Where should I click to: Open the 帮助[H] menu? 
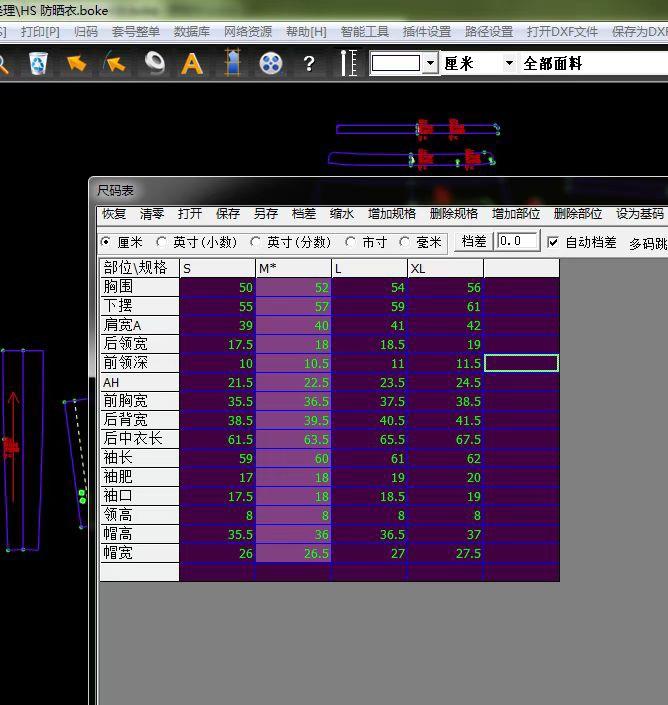tap(307, 32)
